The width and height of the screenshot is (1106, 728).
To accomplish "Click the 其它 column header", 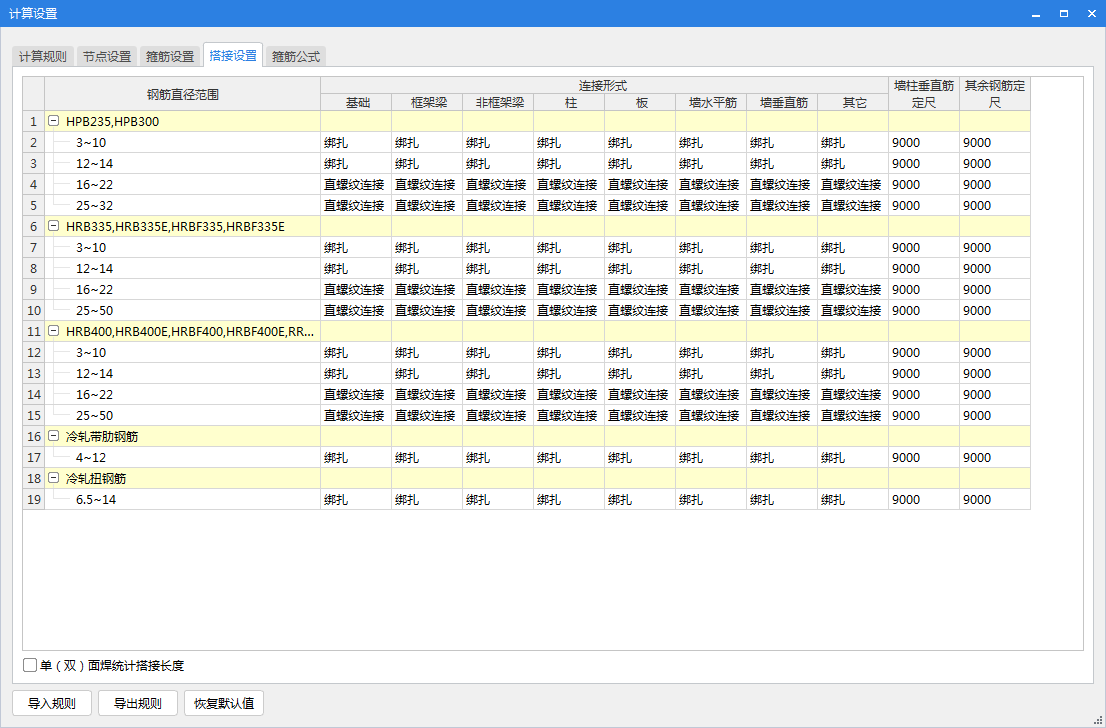I will click(853, 102).
